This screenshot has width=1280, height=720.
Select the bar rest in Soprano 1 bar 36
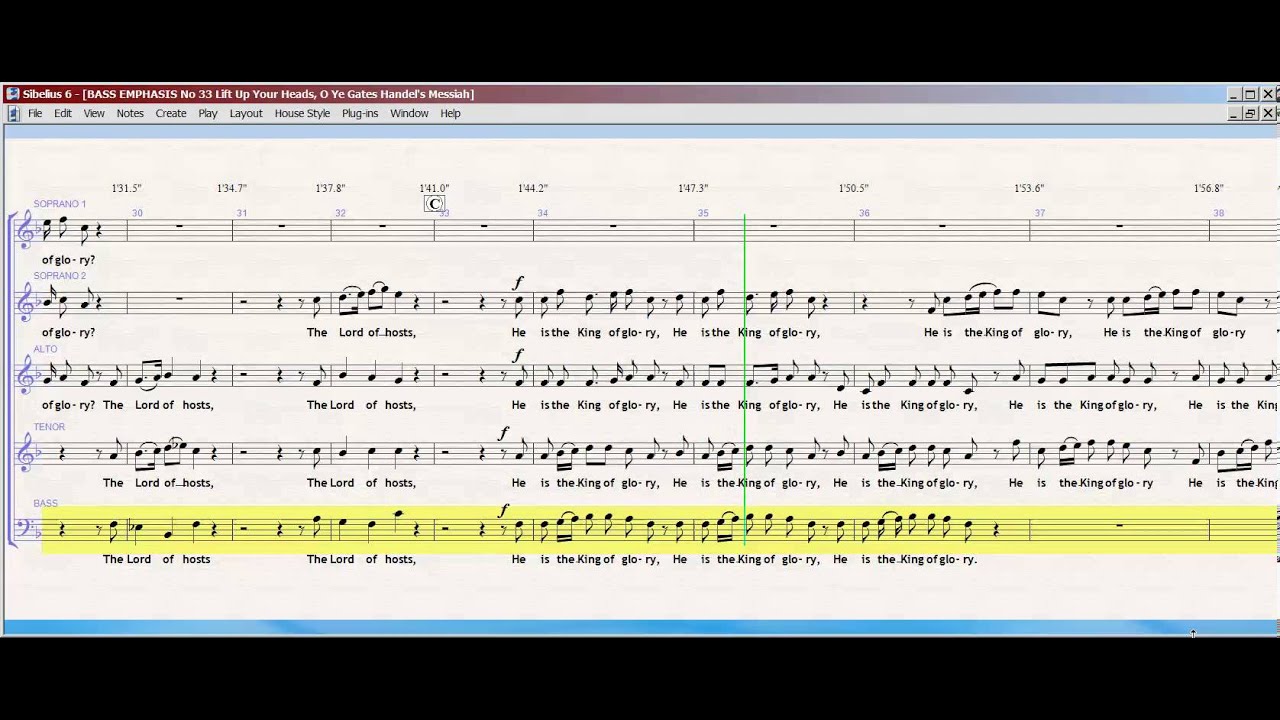(942, 226)
